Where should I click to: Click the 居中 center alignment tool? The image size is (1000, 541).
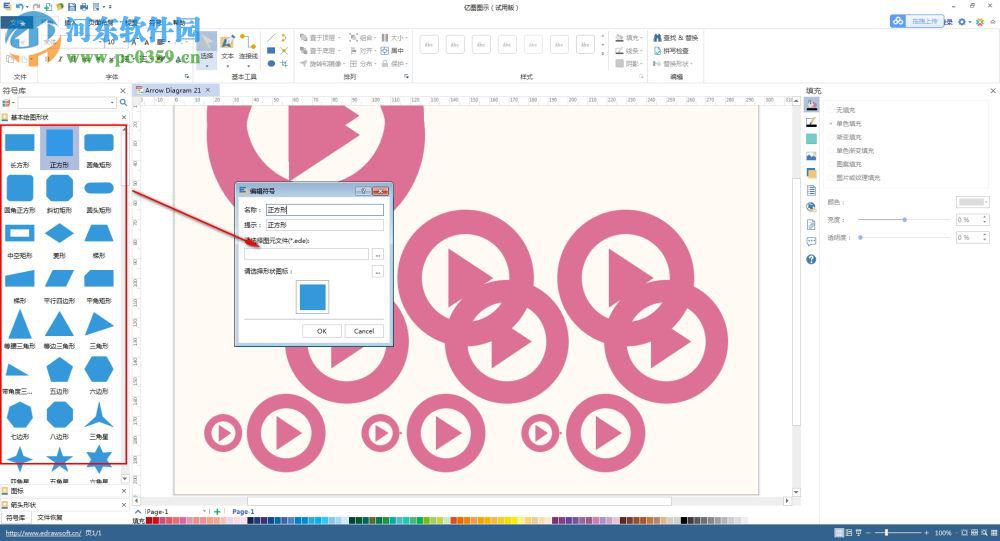coord(392,50)
